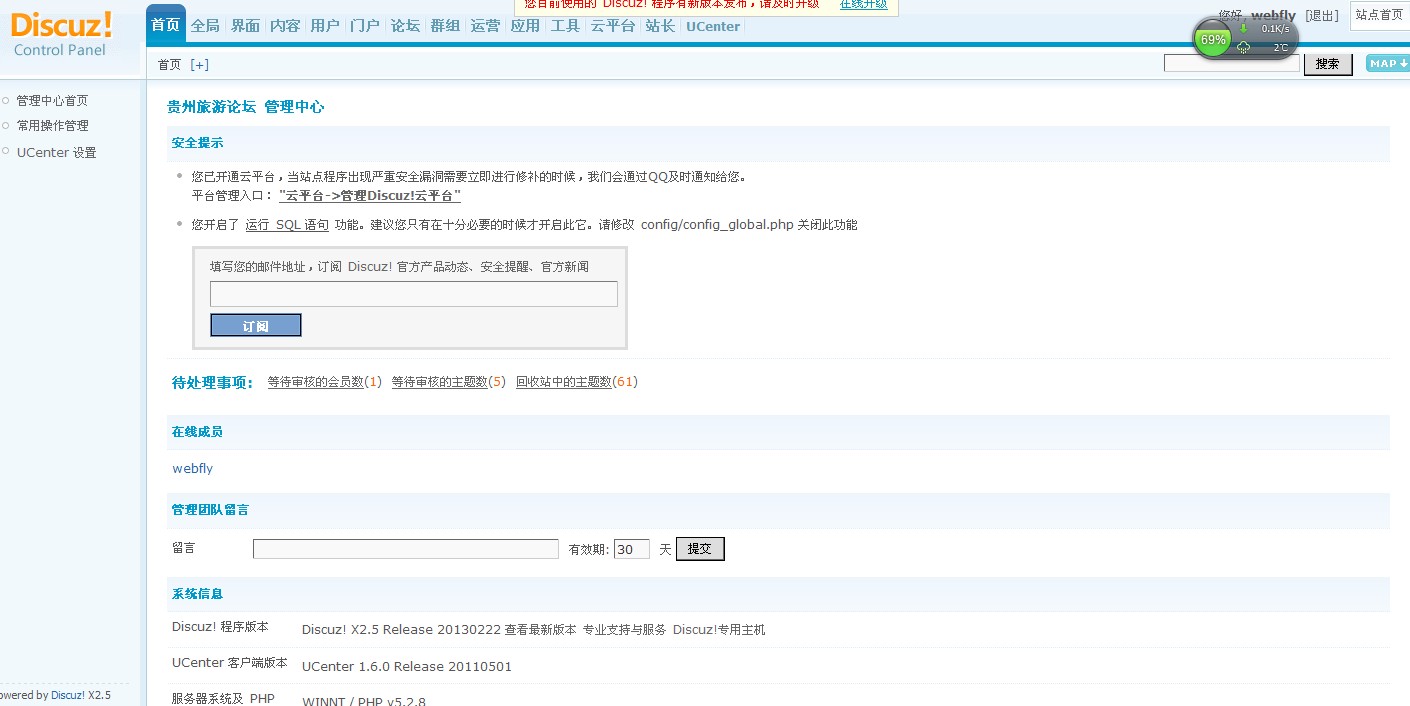Screen dimensions: 1410x706
Task: Open 等待审核的主题数 pending threads link
Action: [x=439, y=382]
